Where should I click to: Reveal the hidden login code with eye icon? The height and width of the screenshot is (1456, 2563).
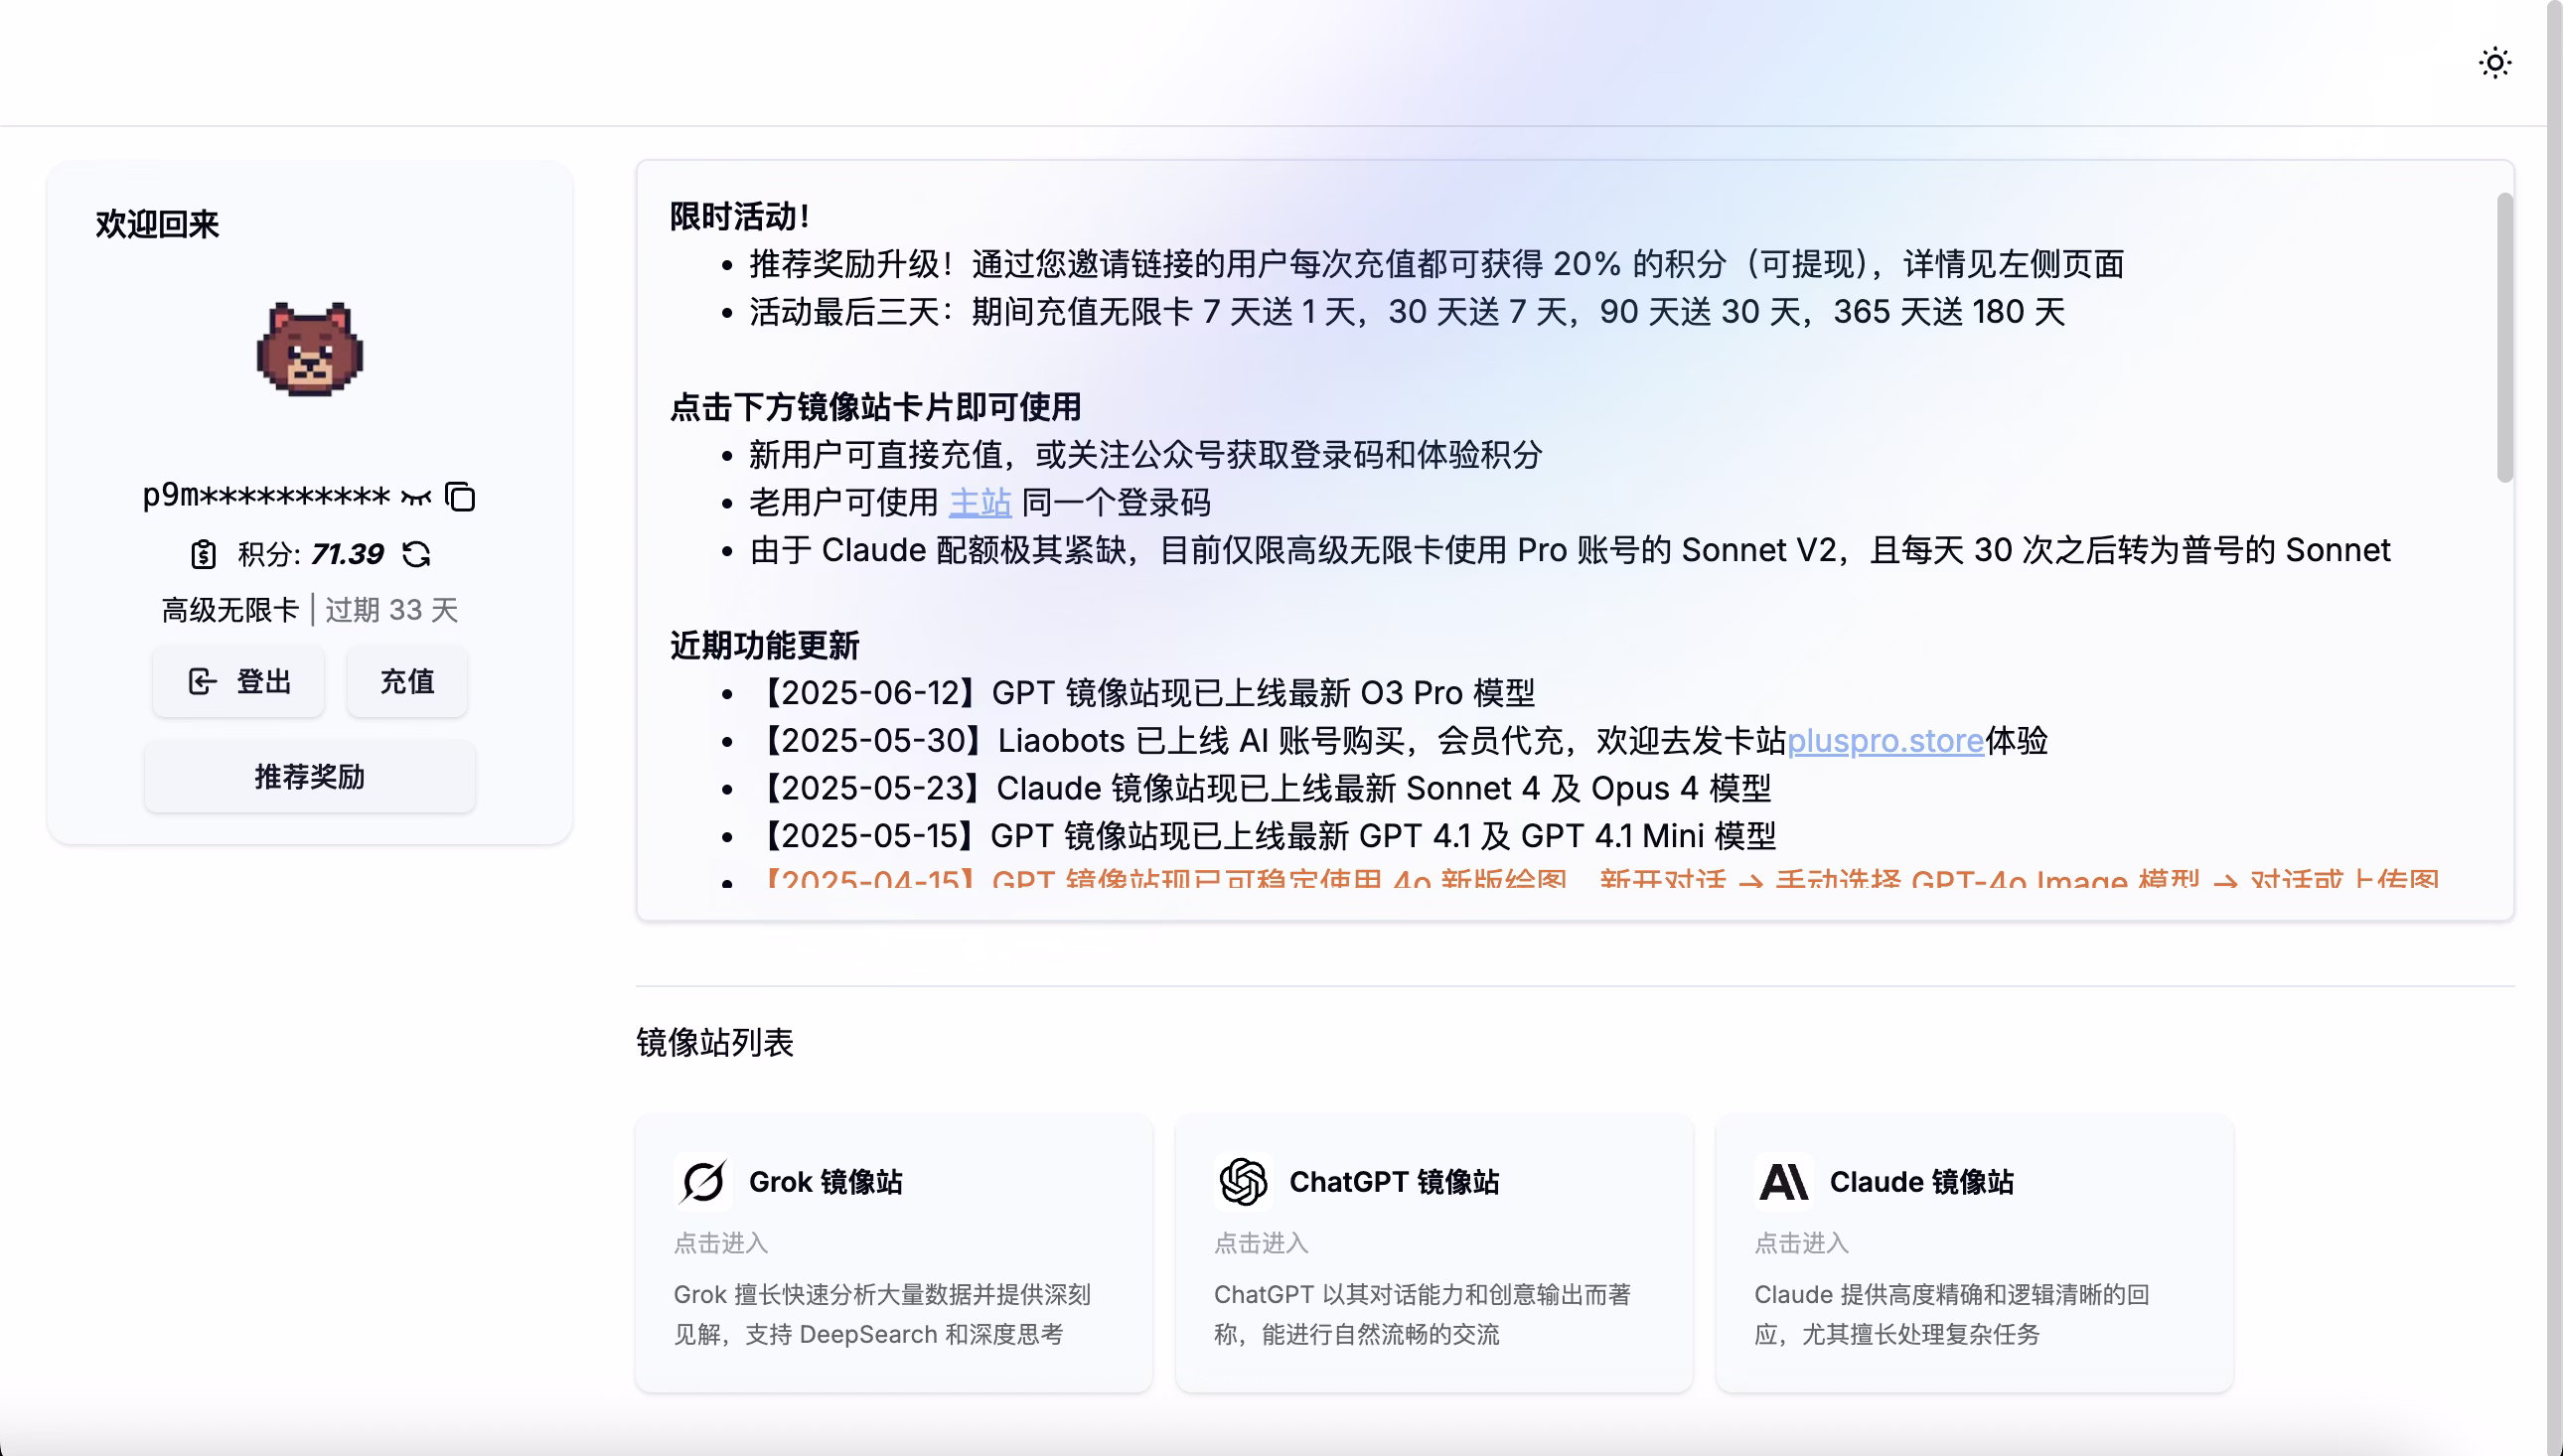[x=416, y=496]
